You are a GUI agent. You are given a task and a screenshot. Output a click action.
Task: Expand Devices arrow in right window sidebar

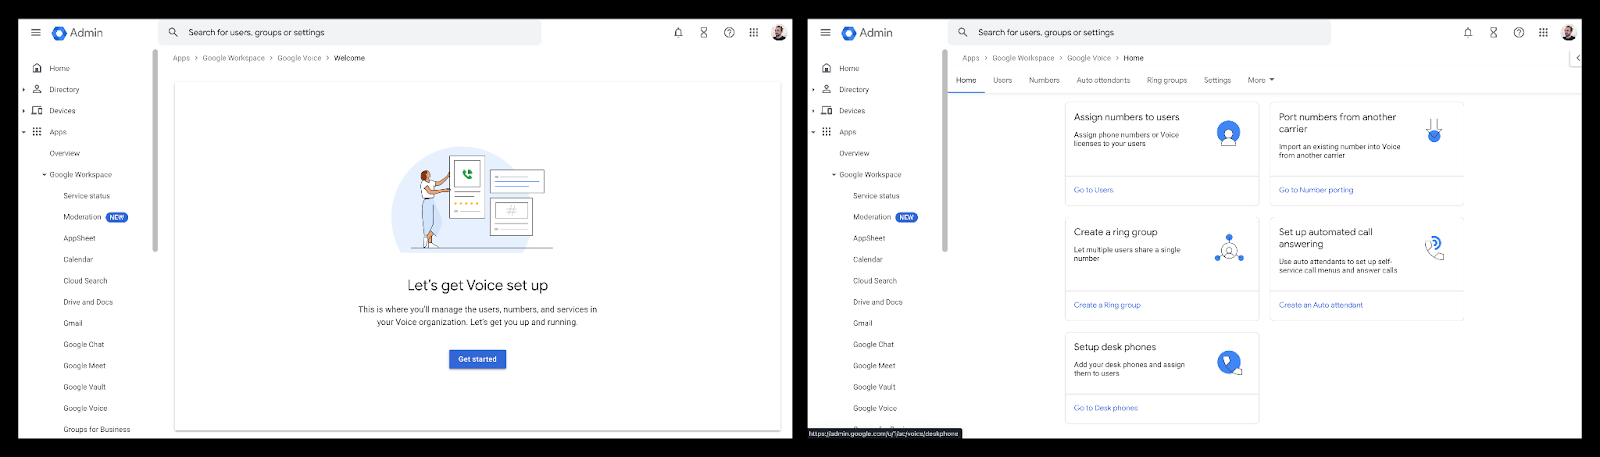click(814, 111)
